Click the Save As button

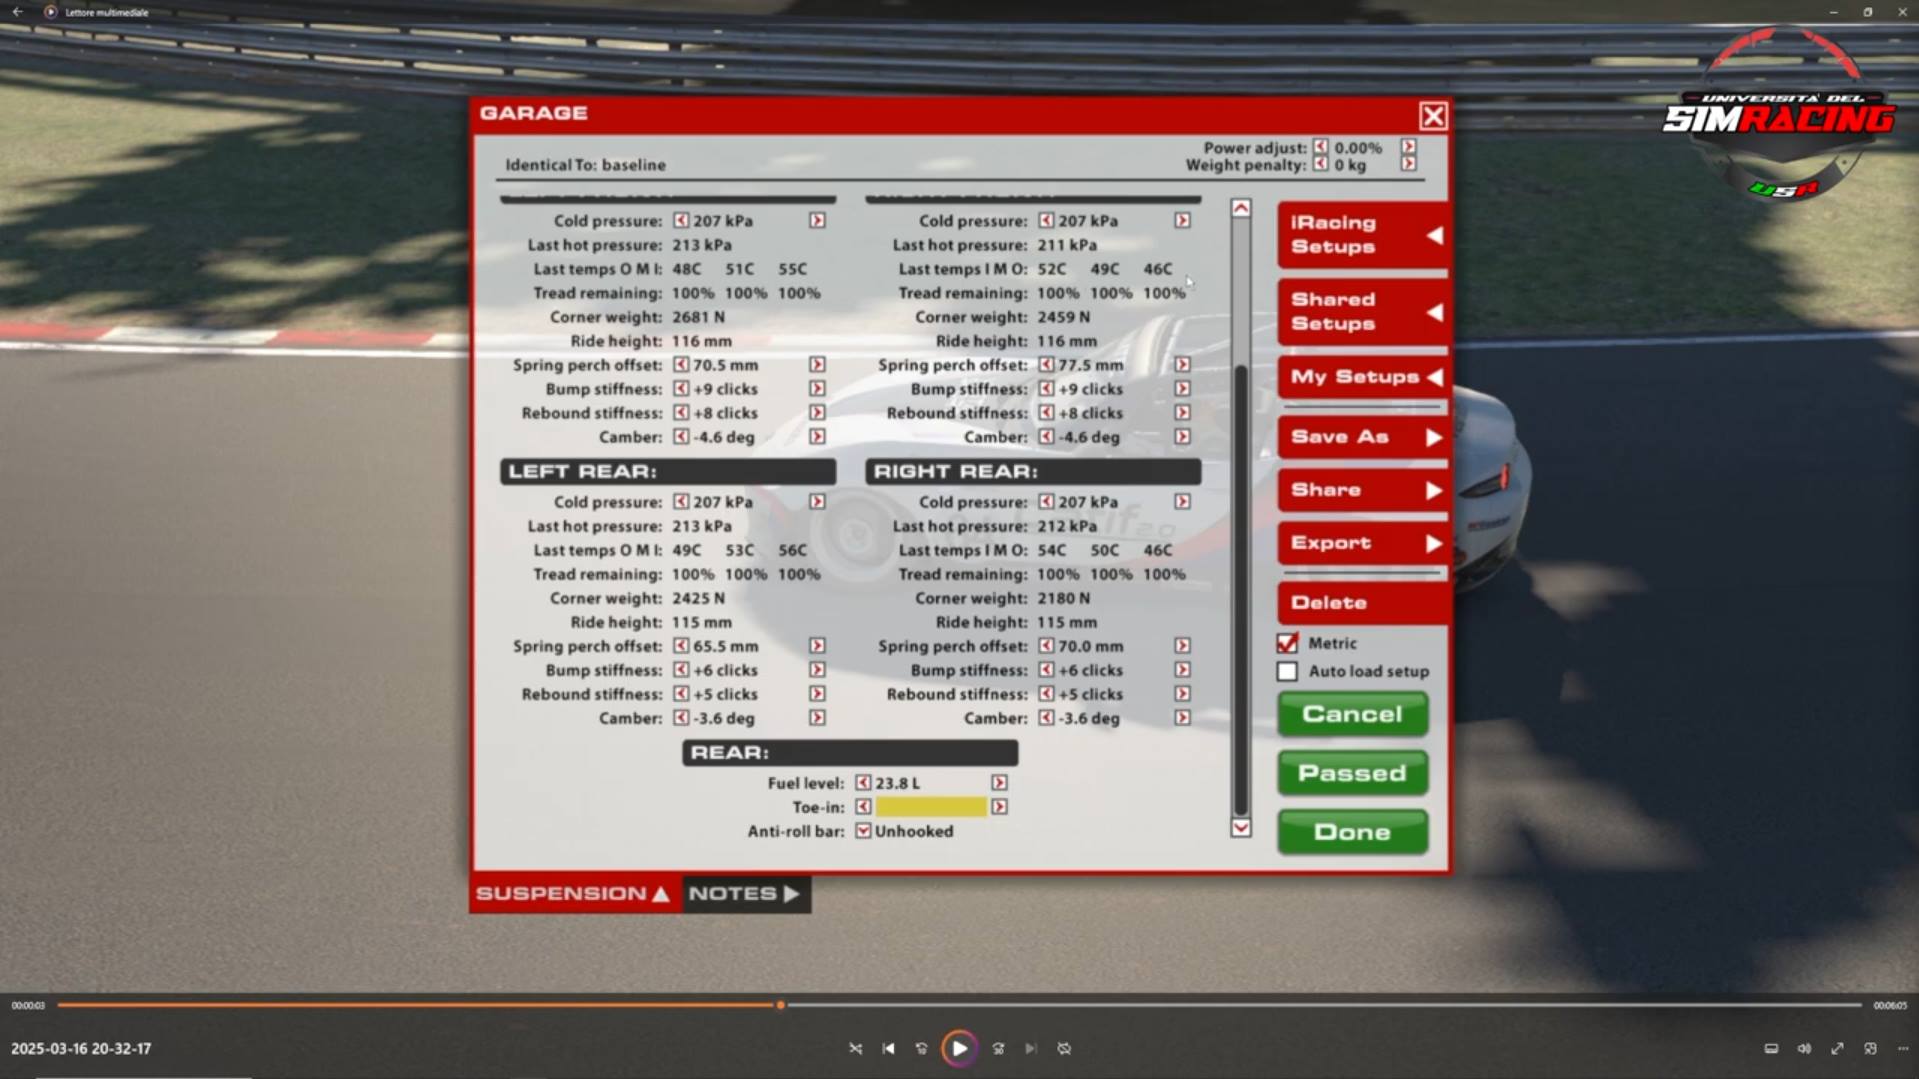tap(1362, 437)
